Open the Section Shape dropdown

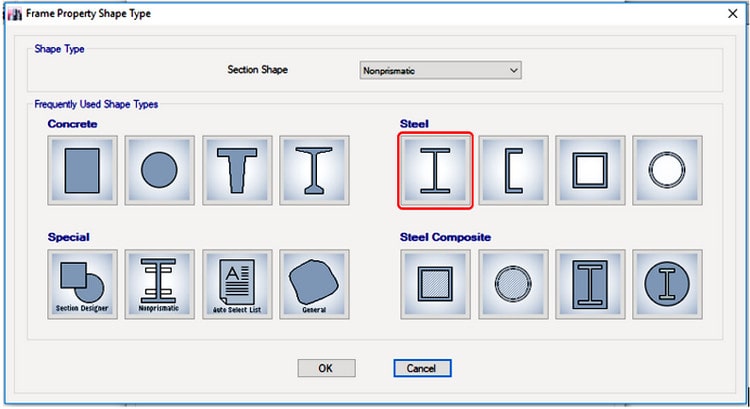(441, 70)
